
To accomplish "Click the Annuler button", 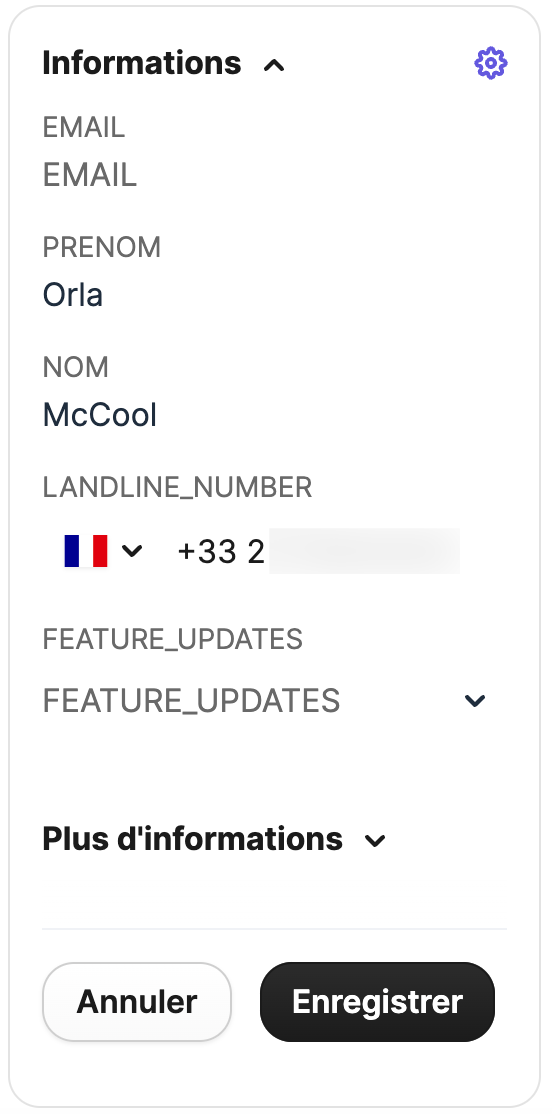I will tap(137, 1002).
